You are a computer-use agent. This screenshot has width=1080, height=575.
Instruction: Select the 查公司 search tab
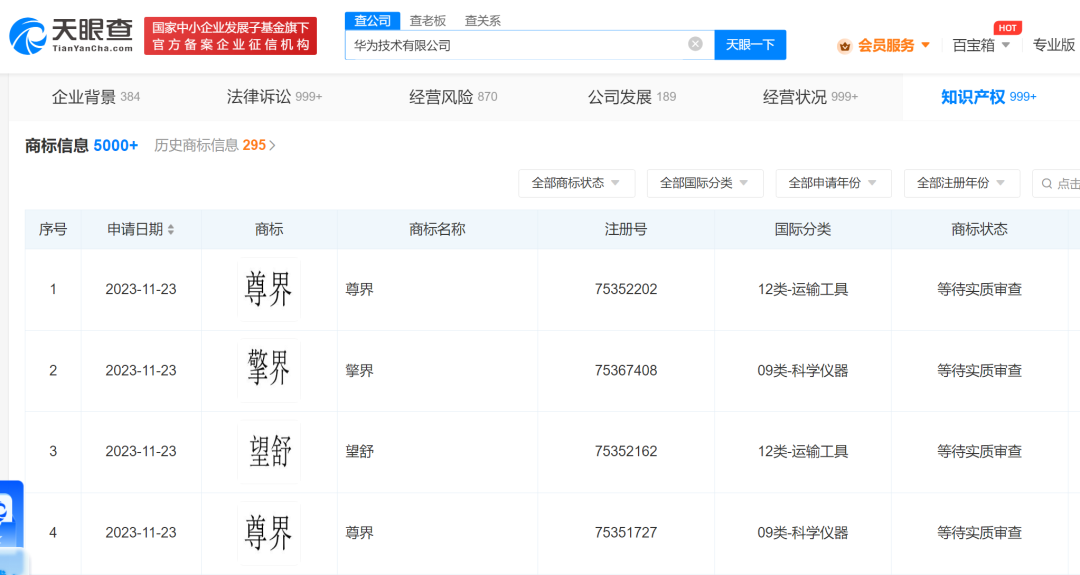372,21
